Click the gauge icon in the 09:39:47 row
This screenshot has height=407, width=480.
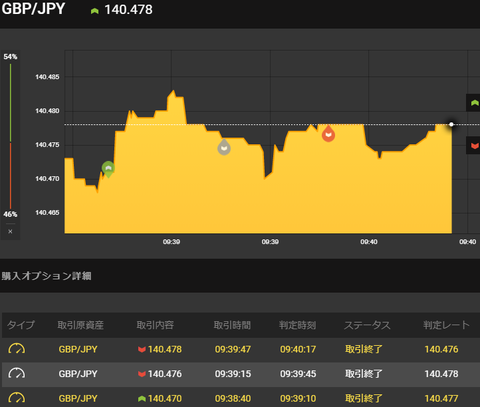tap(17, 349)
